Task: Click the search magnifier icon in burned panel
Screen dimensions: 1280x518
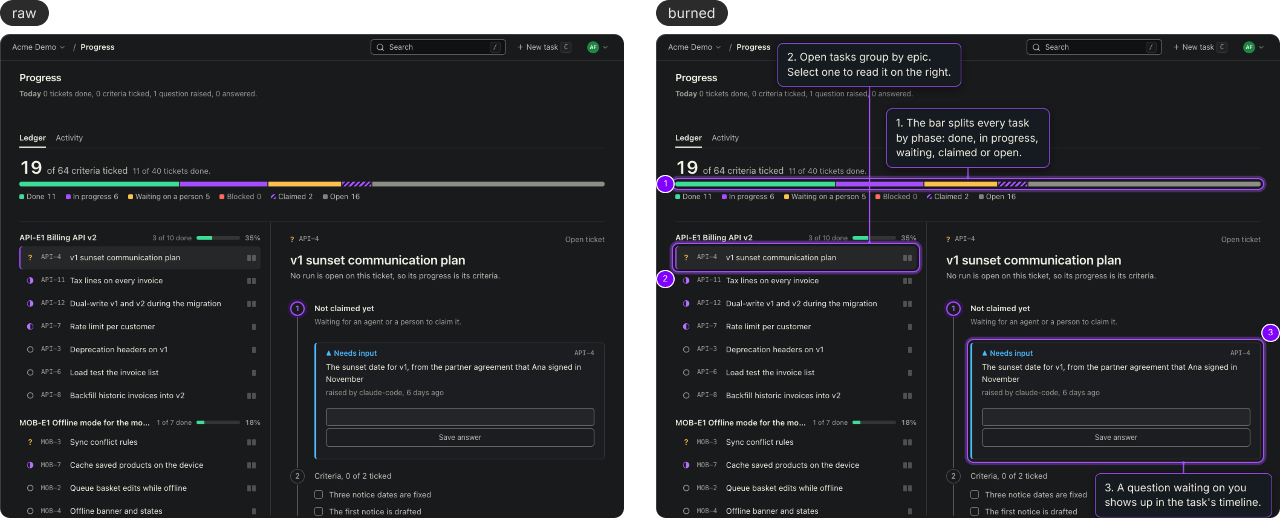Action: [x=1036, y=47]
